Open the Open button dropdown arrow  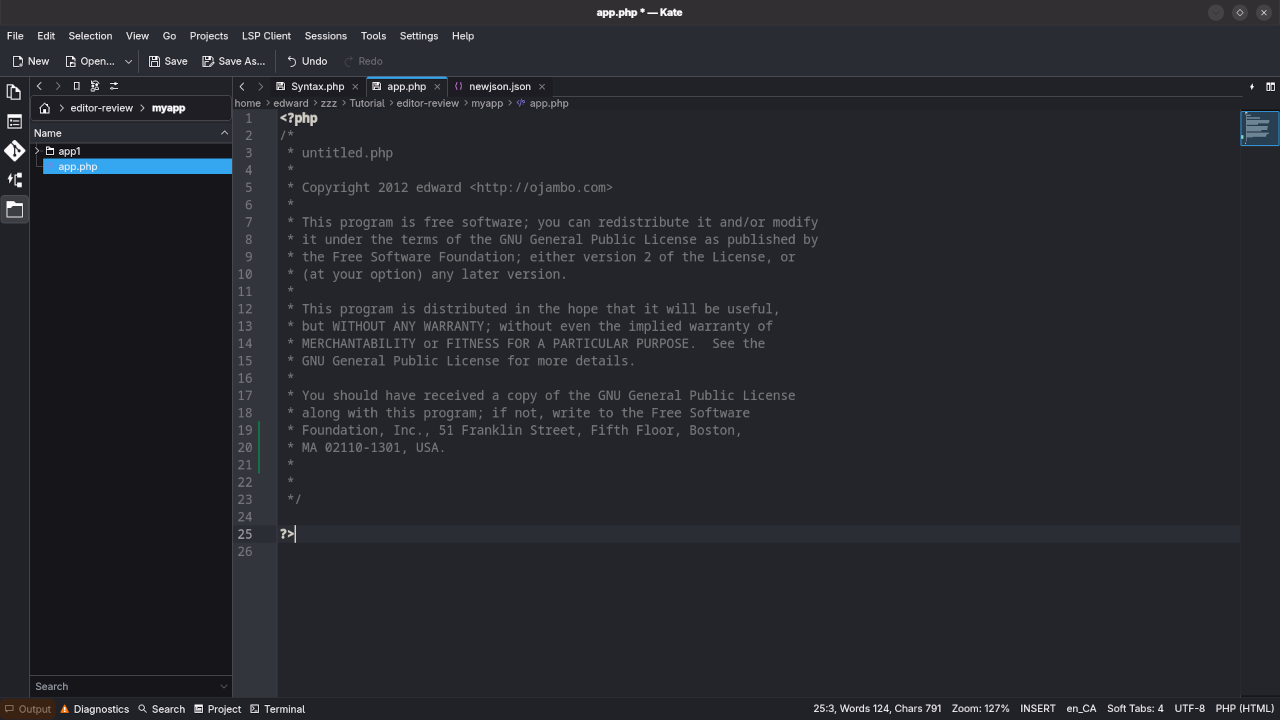(x=128, y=61)
